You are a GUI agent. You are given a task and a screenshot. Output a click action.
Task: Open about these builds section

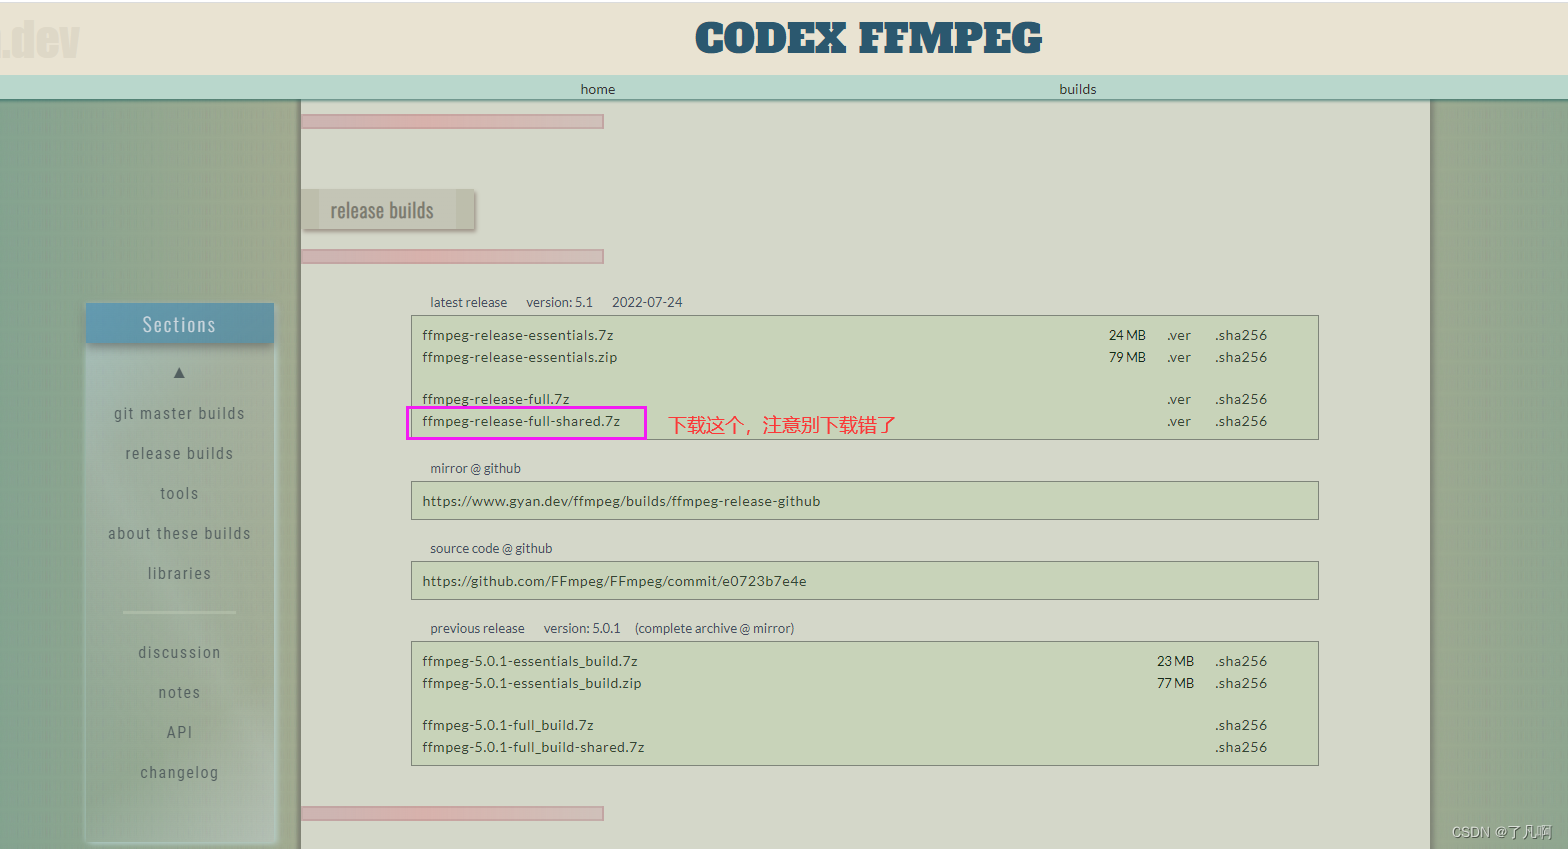coord(179,534)
